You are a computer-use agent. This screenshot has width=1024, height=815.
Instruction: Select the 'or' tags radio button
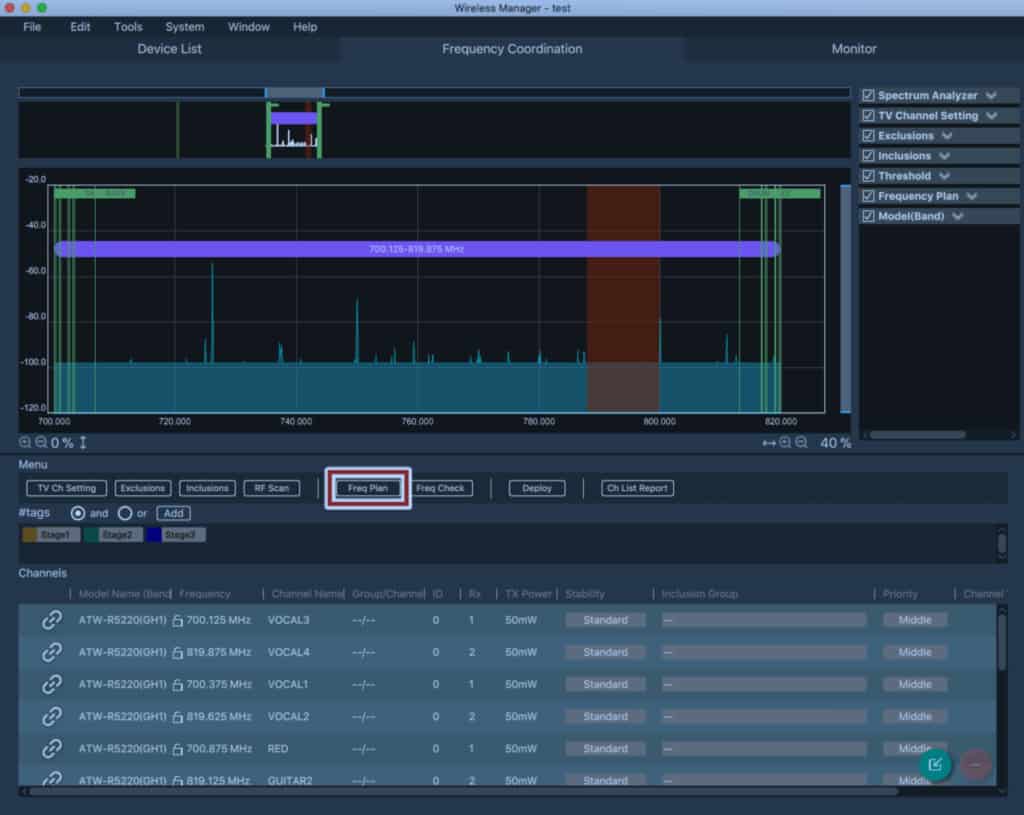pyautogui.click(x=125, y=513)
